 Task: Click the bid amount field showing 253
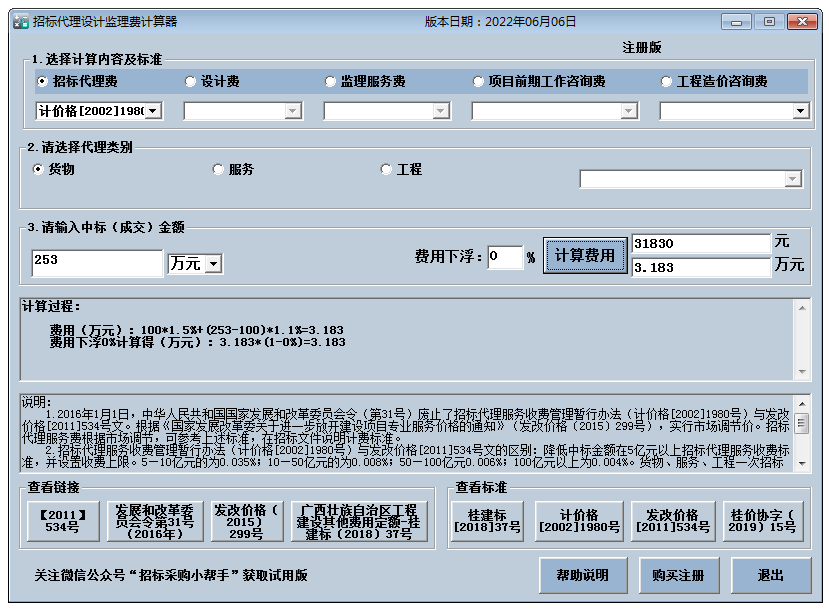[95, 263]
